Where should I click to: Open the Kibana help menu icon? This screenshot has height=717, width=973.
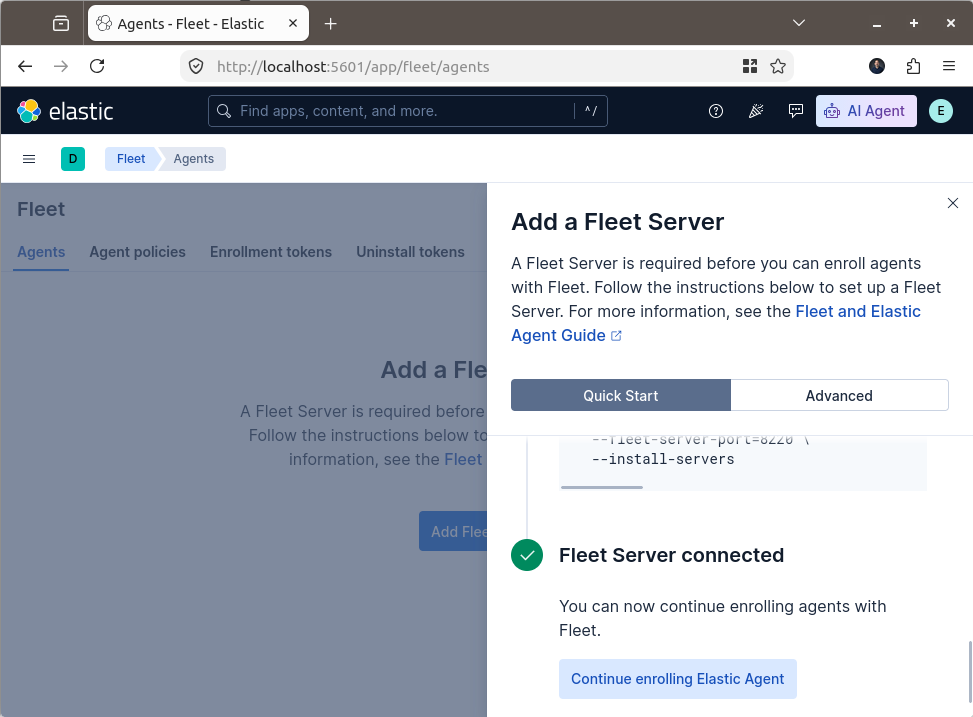click(715, 111)
